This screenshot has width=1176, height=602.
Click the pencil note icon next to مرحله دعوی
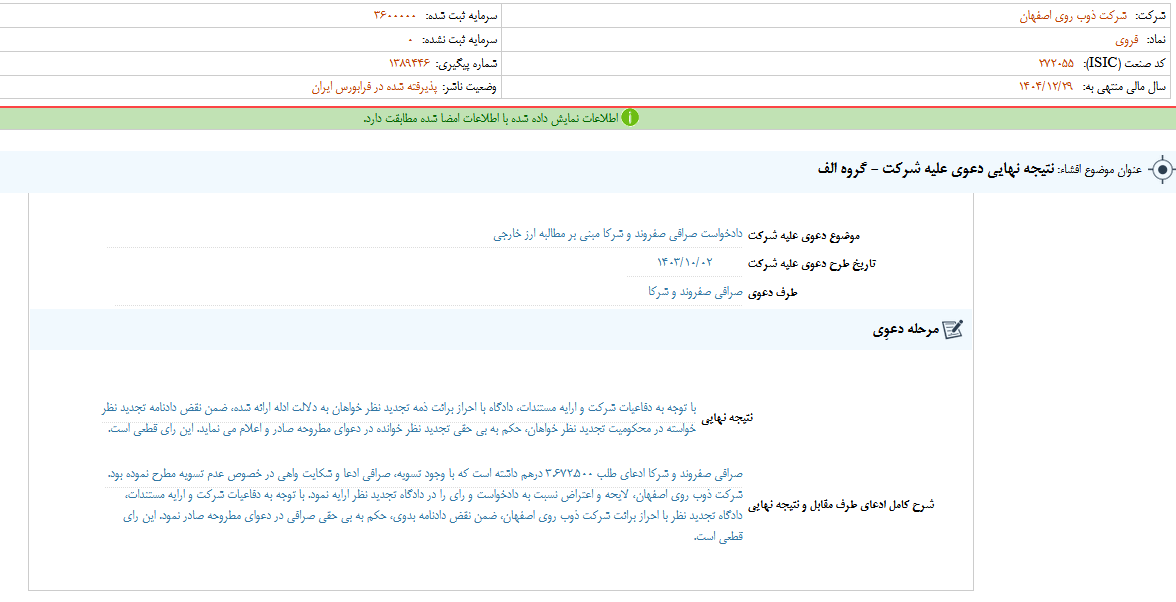tap(952, 330)
